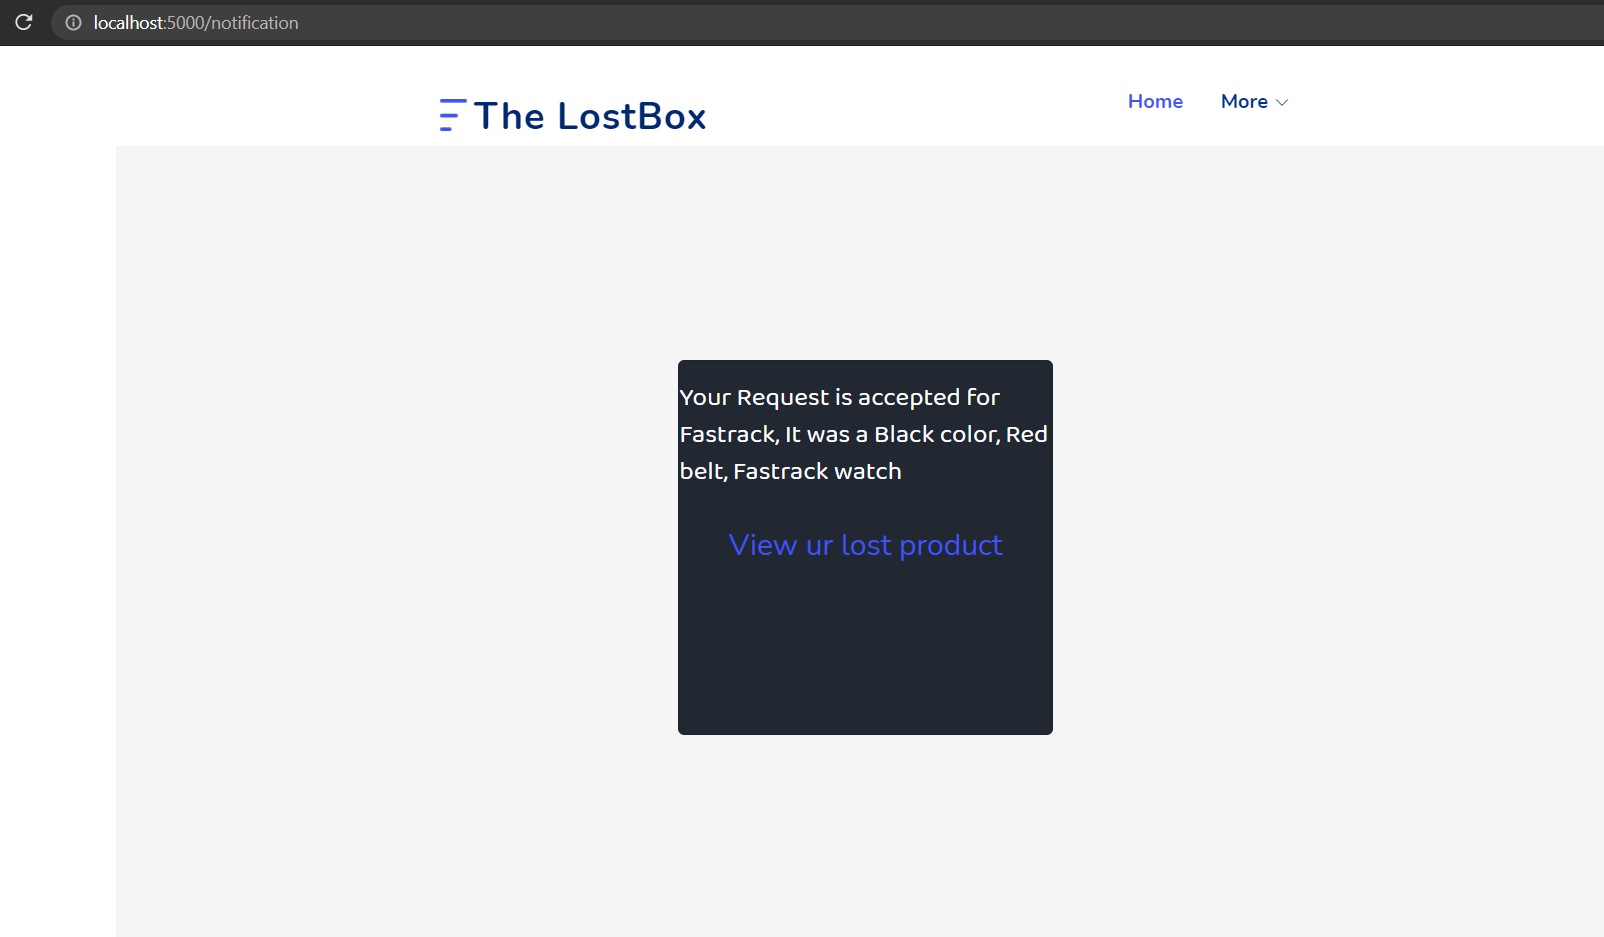
Task: Open the View ur lost product link
Action: [x=865, y=545]
